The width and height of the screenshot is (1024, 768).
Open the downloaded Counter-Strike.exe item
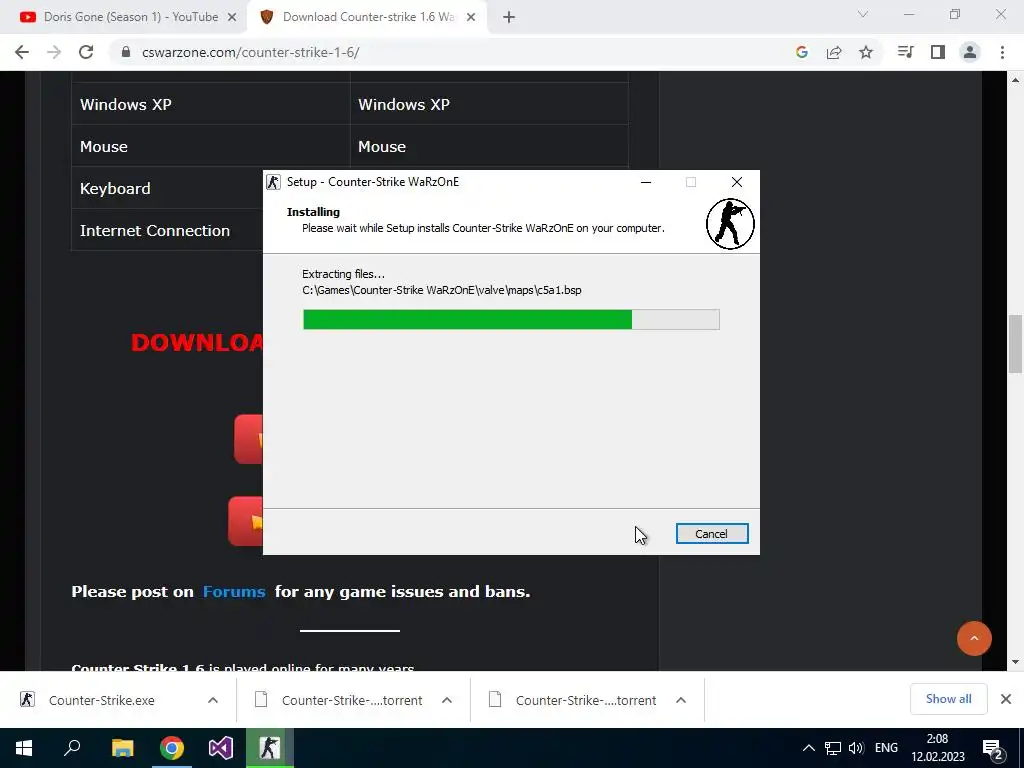tap(101, 700)
